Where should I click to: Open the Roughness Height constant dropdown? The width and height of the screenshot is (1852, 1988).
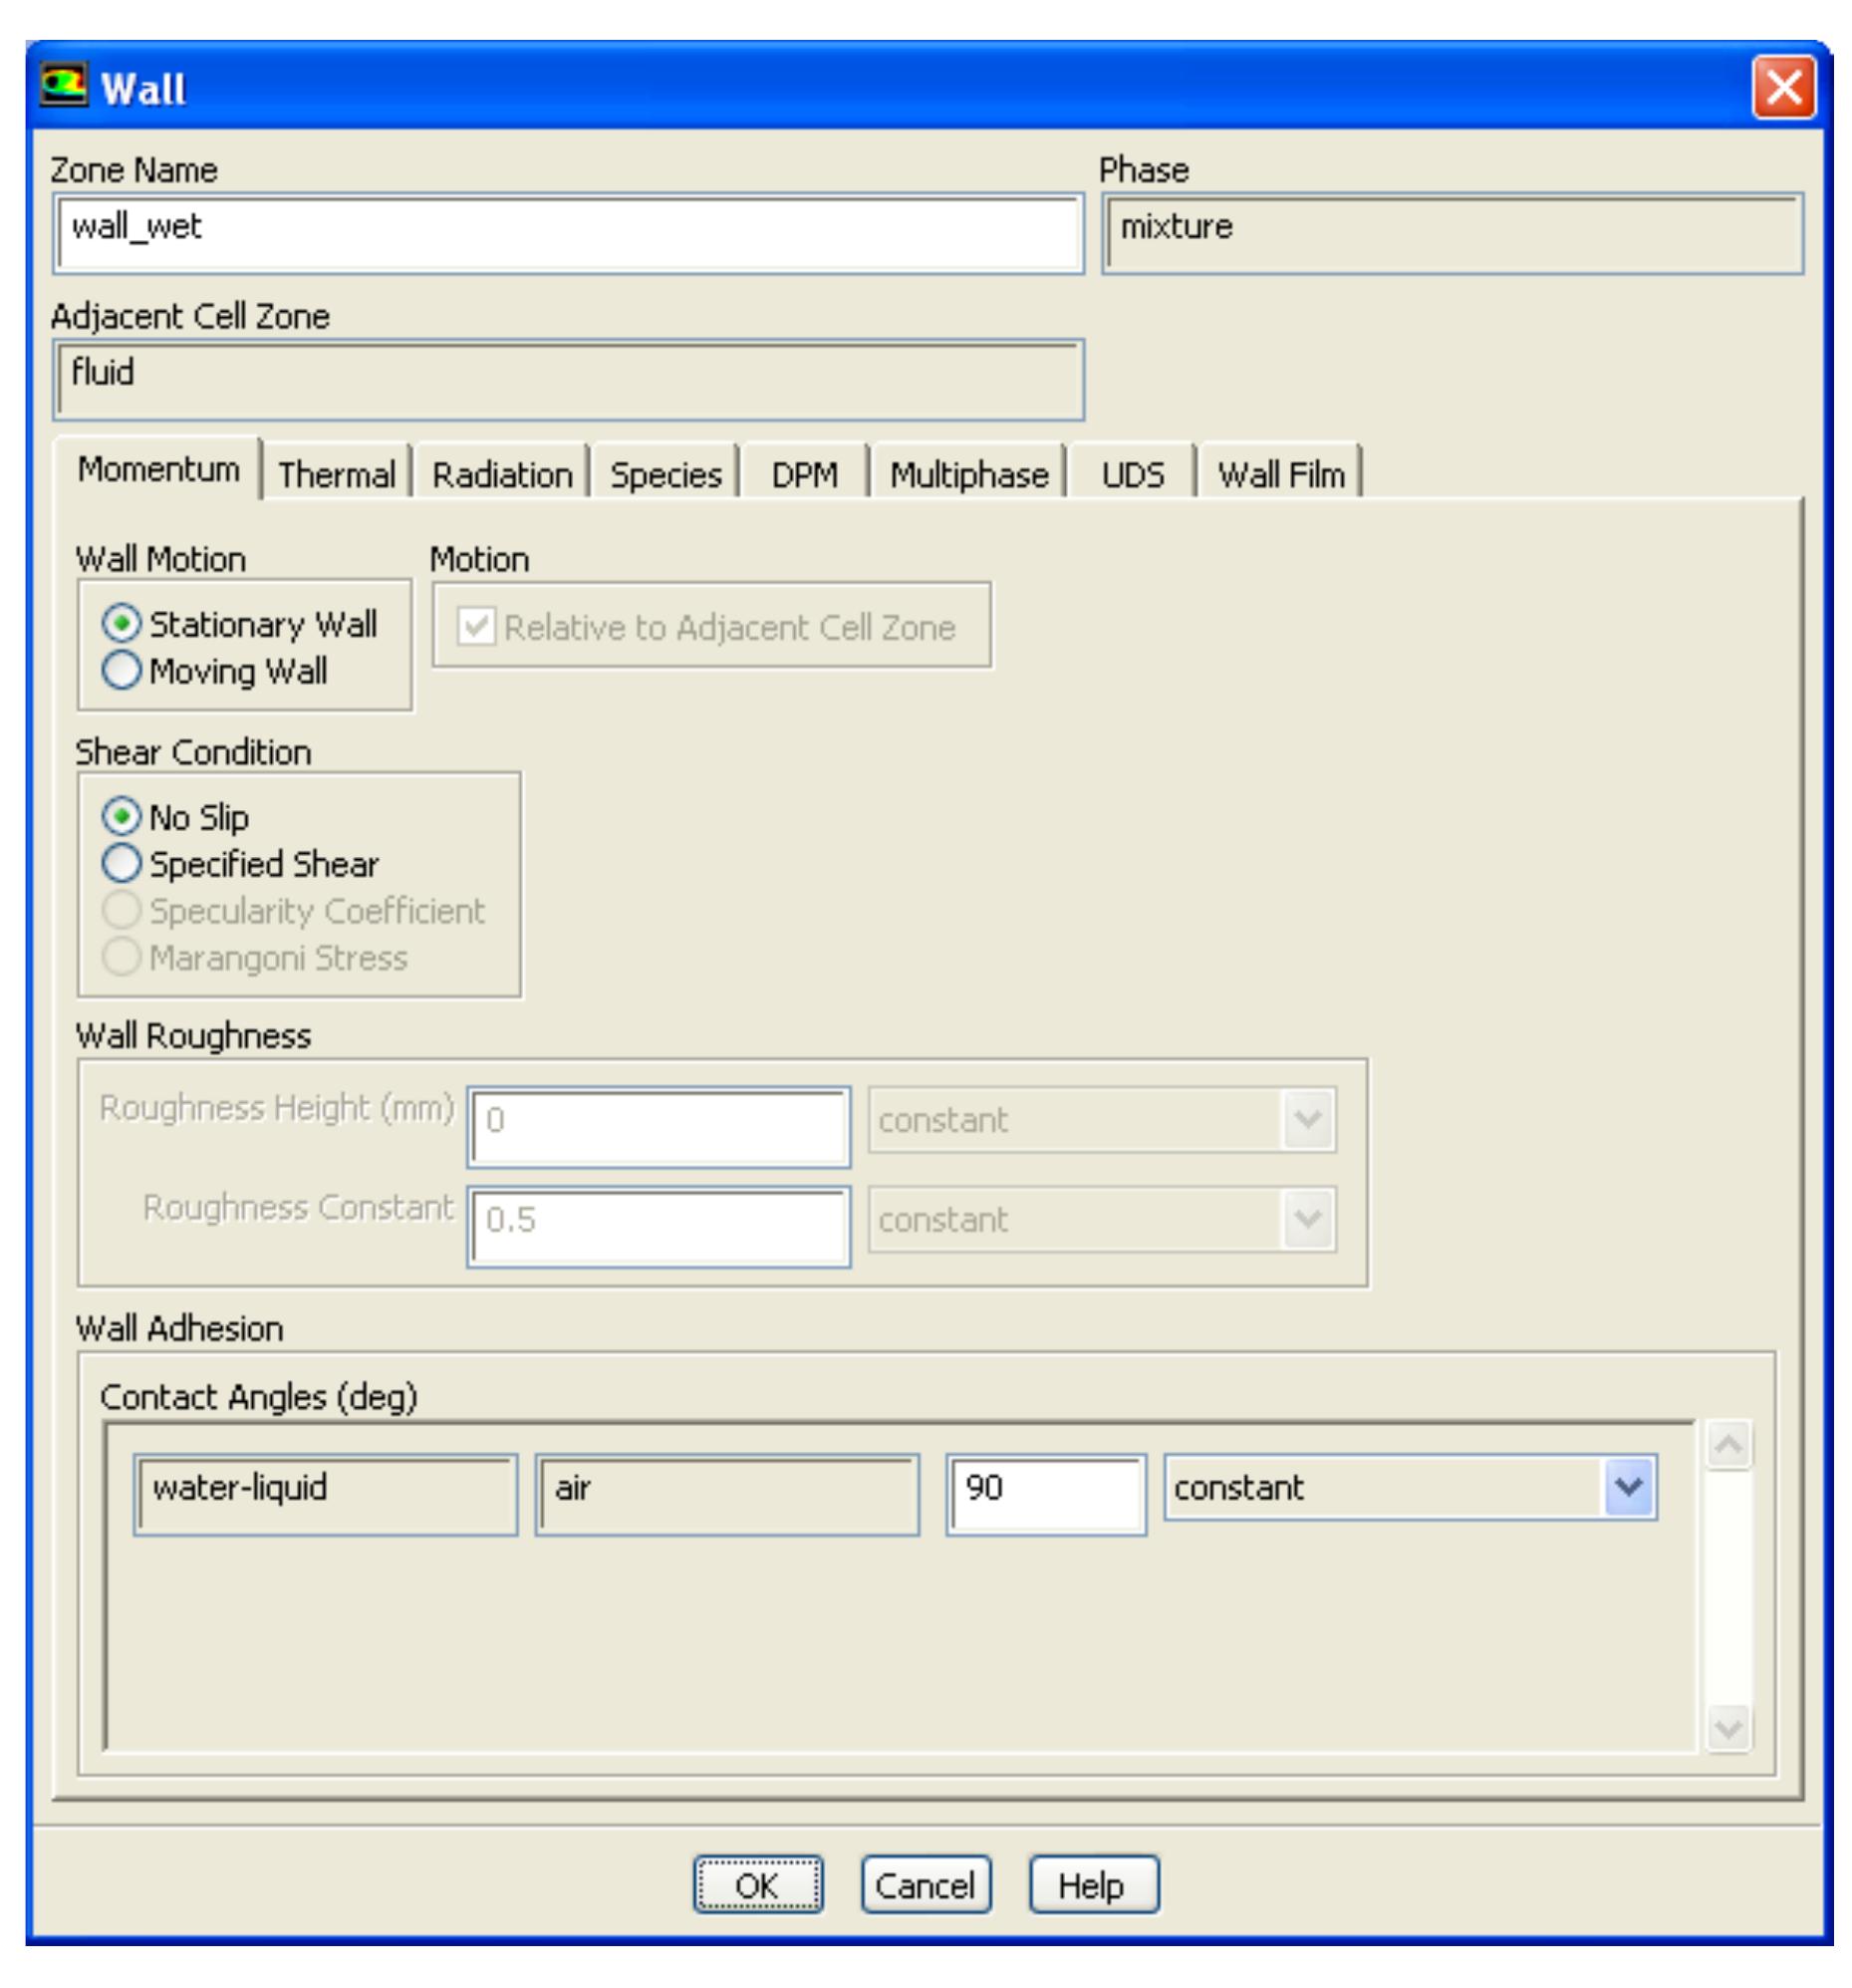coord(1101,1119)
